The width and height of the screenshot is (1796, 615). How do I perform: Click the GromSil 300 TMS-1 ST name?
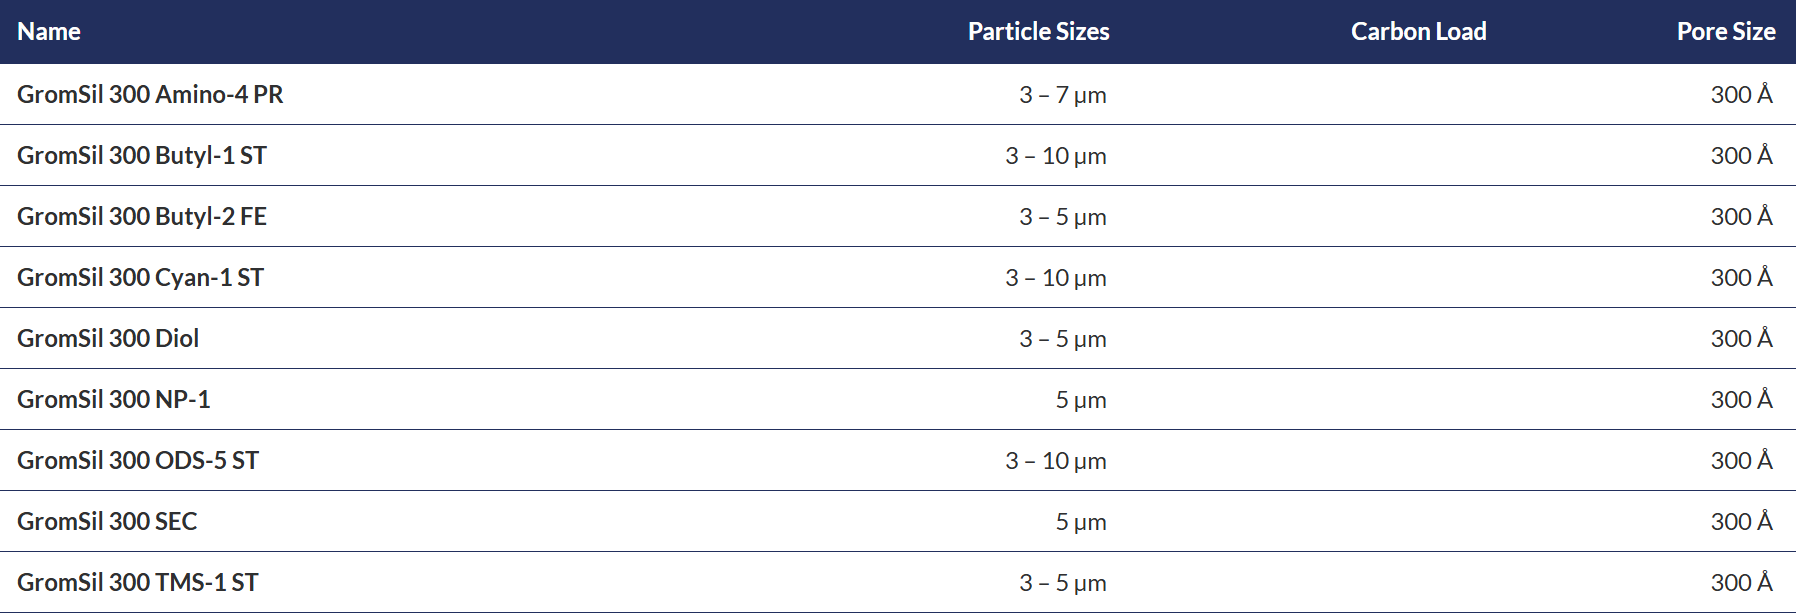click(138, 582)
